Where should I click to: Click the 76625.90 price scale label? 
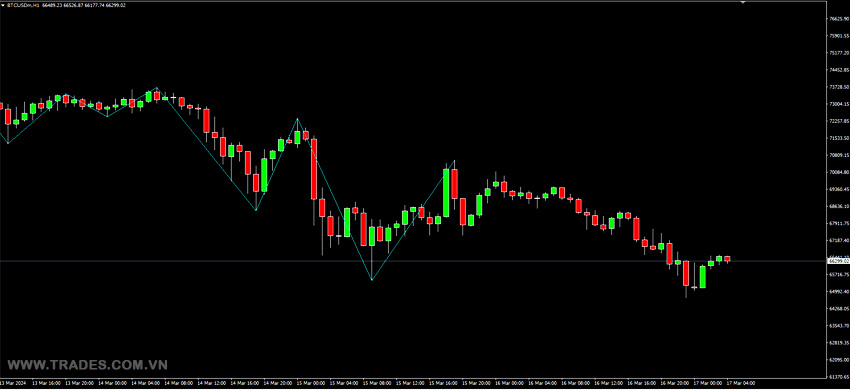pyautogui.click(x=839, y=18)
